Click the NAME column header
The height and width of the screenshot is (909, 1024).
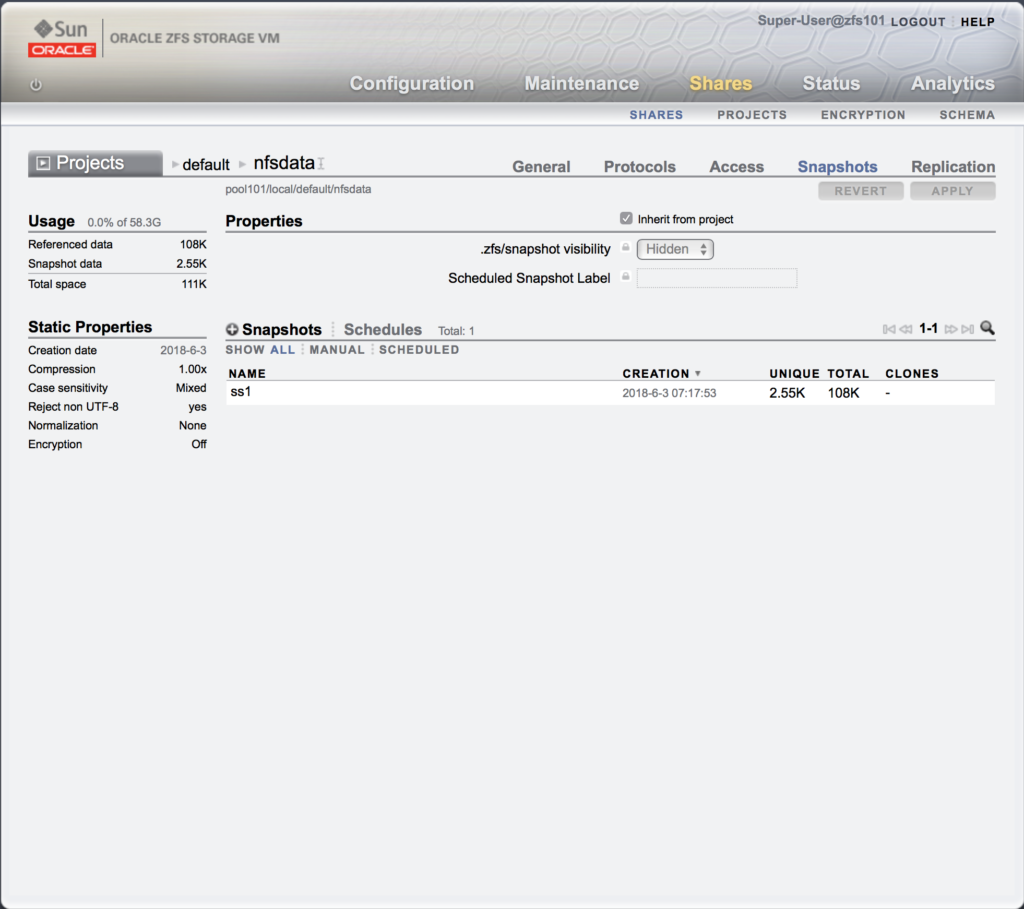[x=247, y=374]
